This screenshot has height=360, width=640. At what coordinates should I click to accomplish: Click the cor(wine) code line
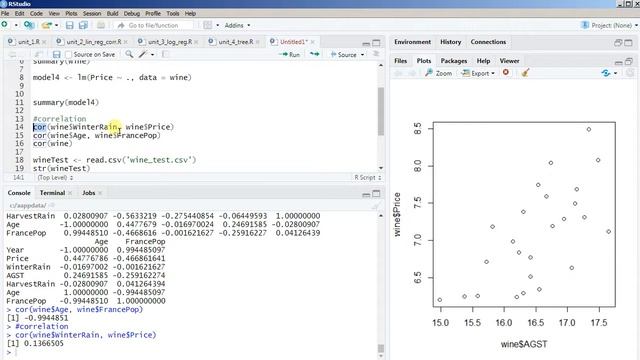52,144
